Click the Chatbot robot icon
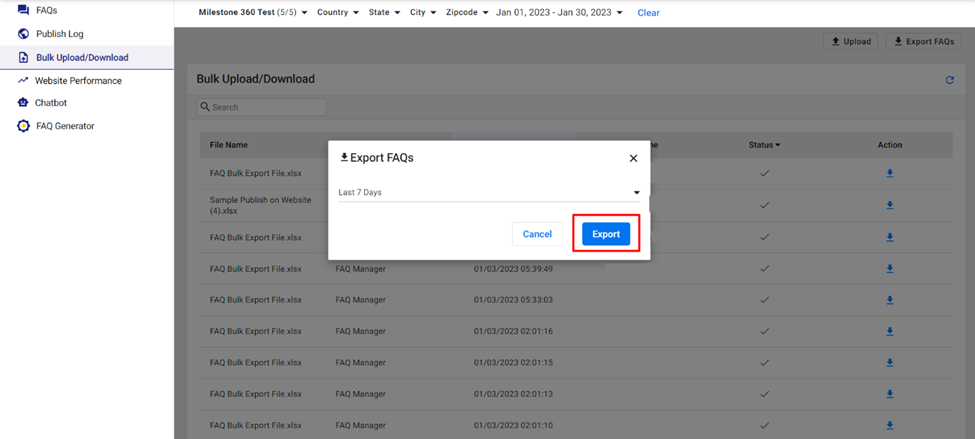The height and width of the screenshot is (439, 975). [24, 103]
